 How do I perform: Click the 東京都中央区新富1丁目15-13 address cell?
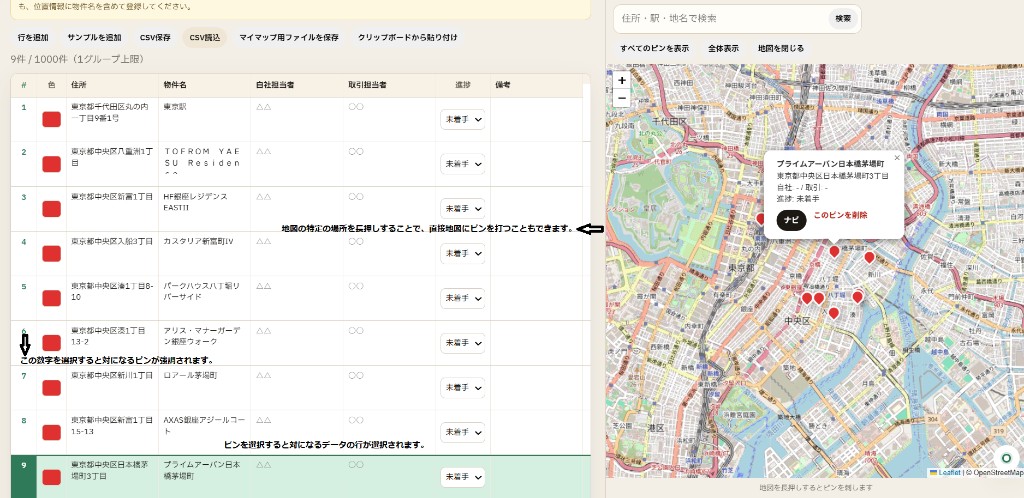tap(112, 431)
